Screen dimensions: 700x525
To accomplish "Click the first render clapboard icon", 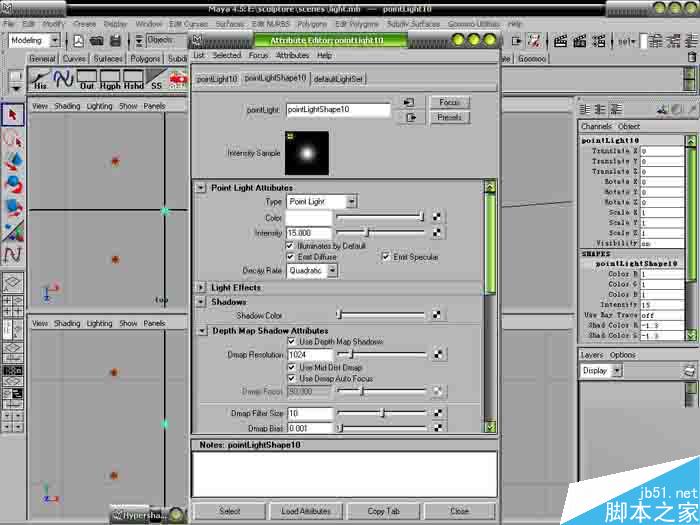I will [x=560, y=41].
